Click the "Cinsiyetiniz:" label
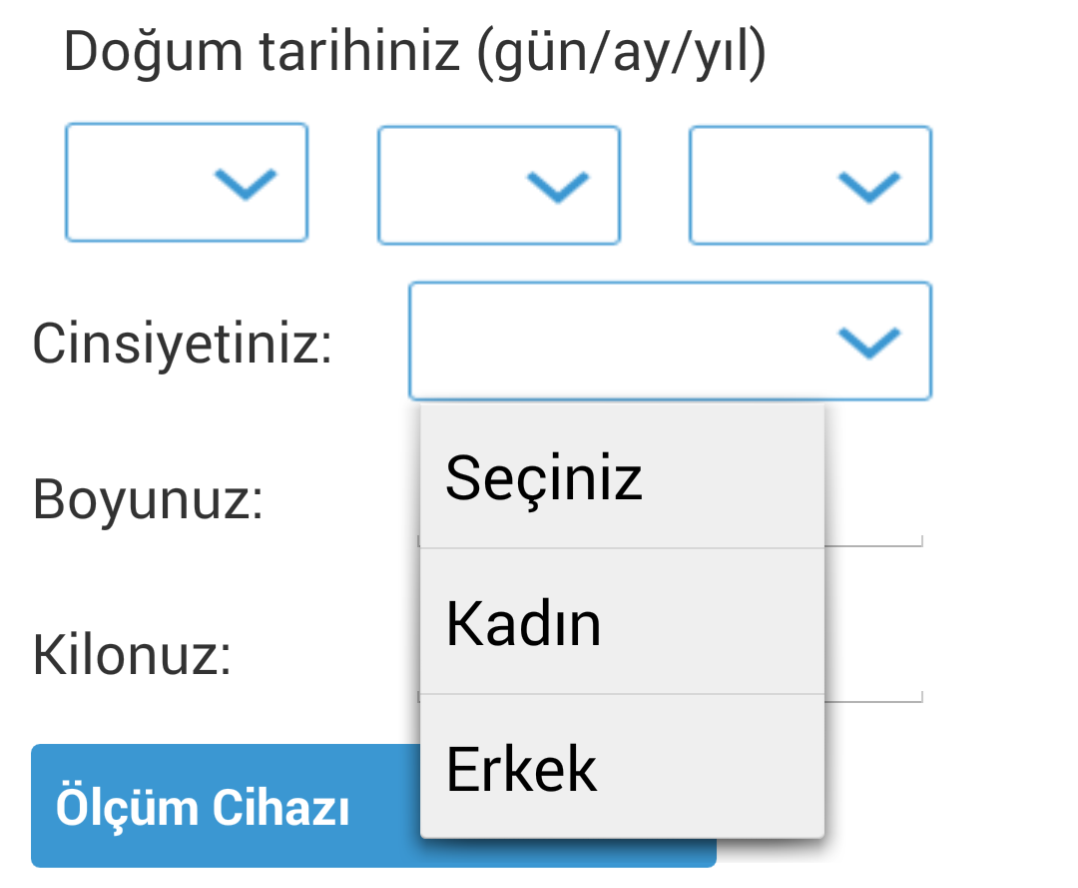Screen dimensions: 1078x888 click(x=182, y=344)
